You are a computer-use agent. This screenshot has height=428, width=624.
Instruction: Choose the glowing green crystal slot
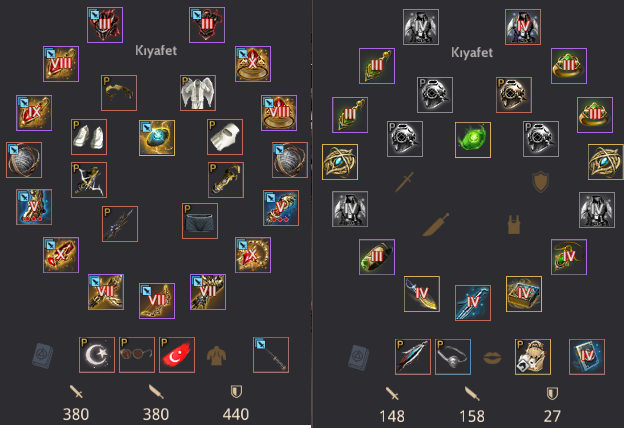pos(473,140)
